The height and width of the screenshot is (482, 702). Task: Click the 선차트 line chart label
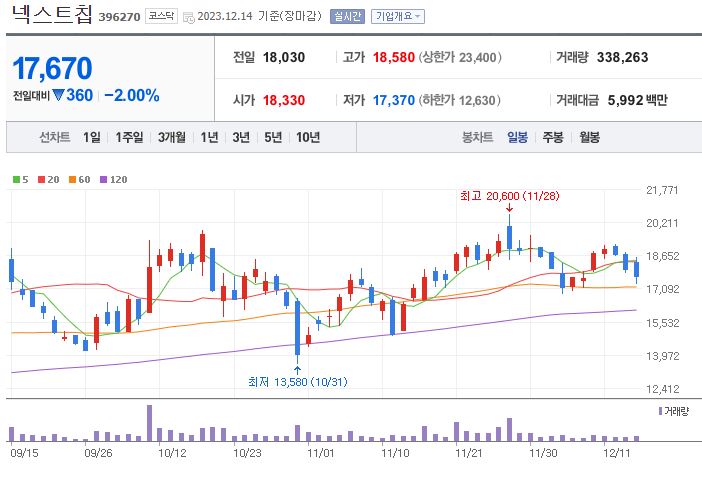coord(55,137)
